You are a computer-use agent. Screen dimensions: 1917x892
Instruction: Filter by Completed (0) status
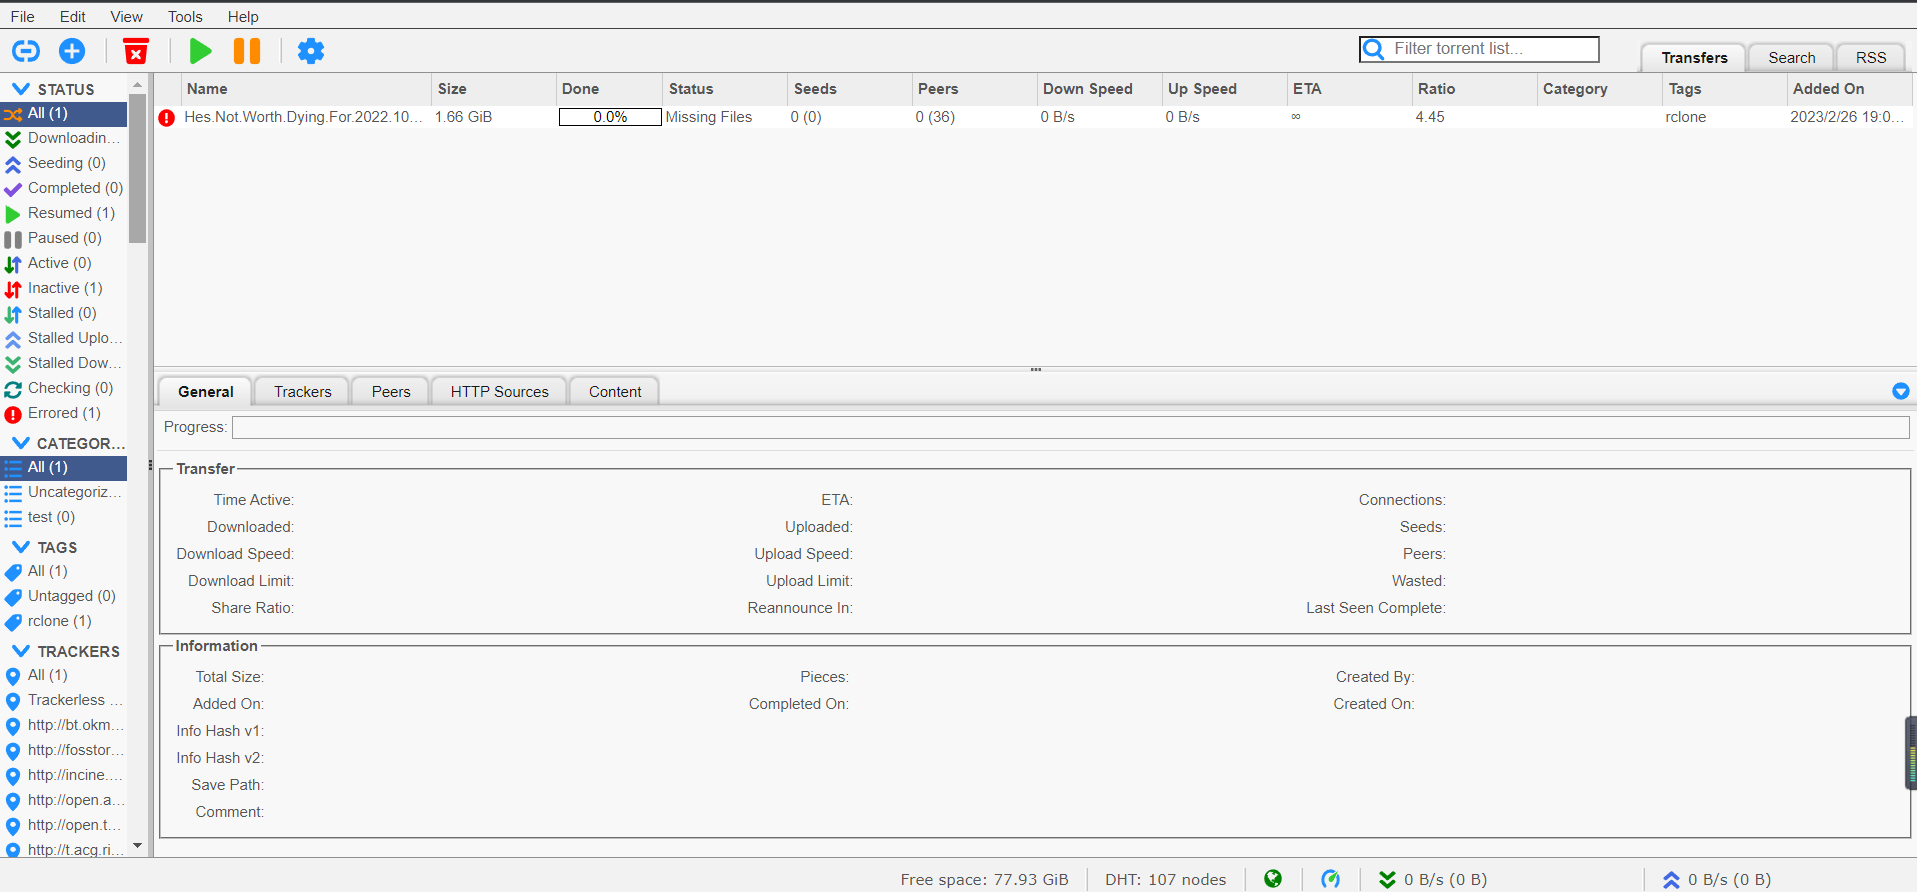64,188
